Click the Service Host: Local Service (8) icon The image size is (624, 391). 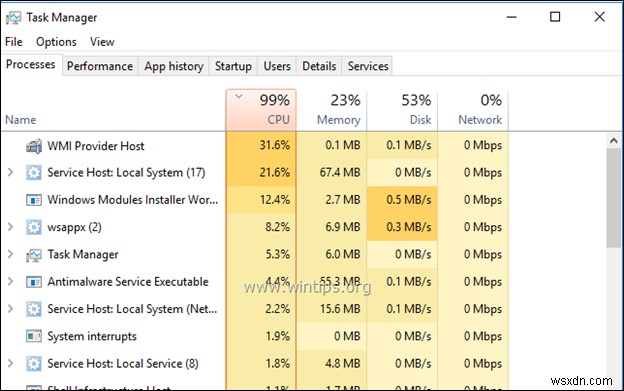tap(34, 364)
